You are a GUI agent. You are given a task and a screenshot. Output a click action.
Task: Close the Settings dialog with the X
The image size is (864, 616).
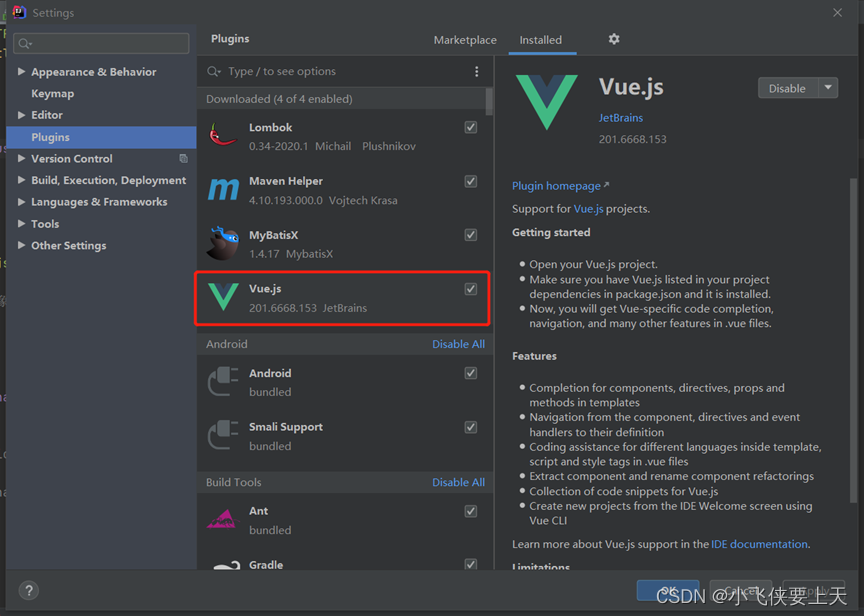tap(838, 13)
